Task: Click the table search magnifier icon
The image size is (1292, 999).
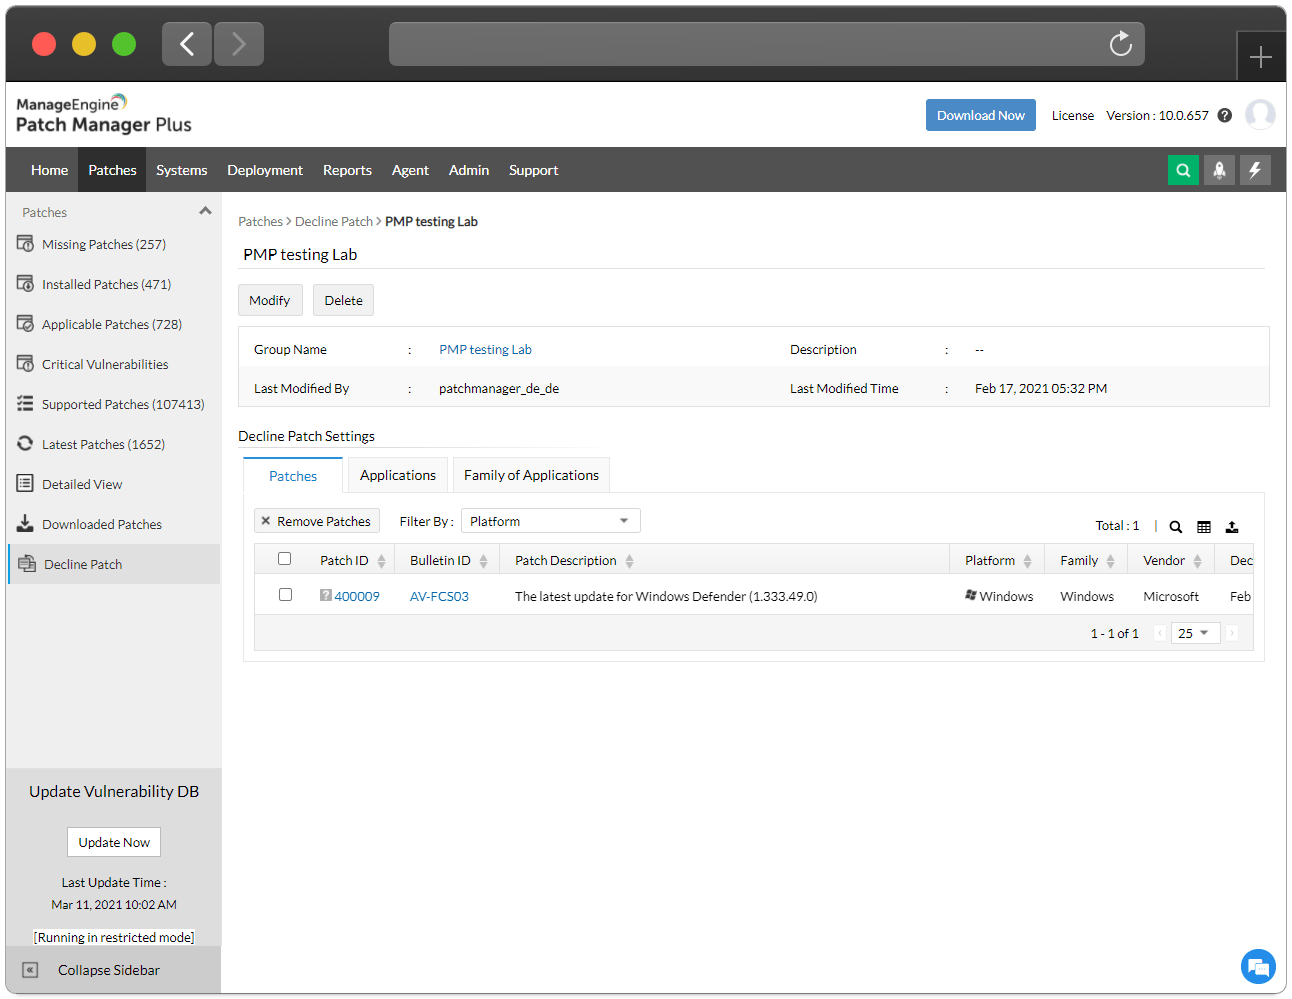Action: point(1176,526)
